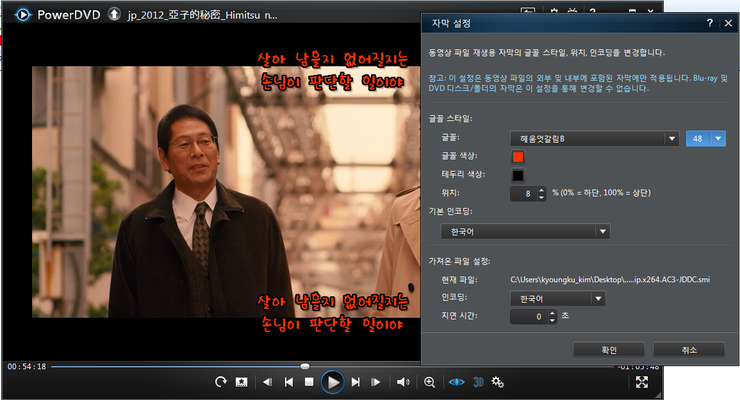Image resolution: width=740 pixels, height=400 pixels.
Task: Open player settings gears icon
Action: coord(498,382)
